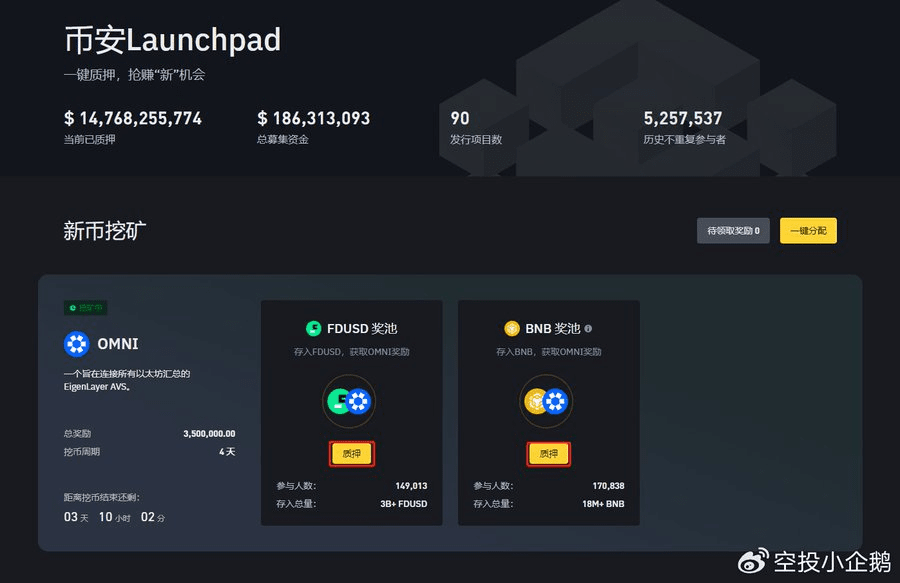Click the 新币挖矿 section heading
Viewport: 900px width, 583px height.
[x=104, y=231]
